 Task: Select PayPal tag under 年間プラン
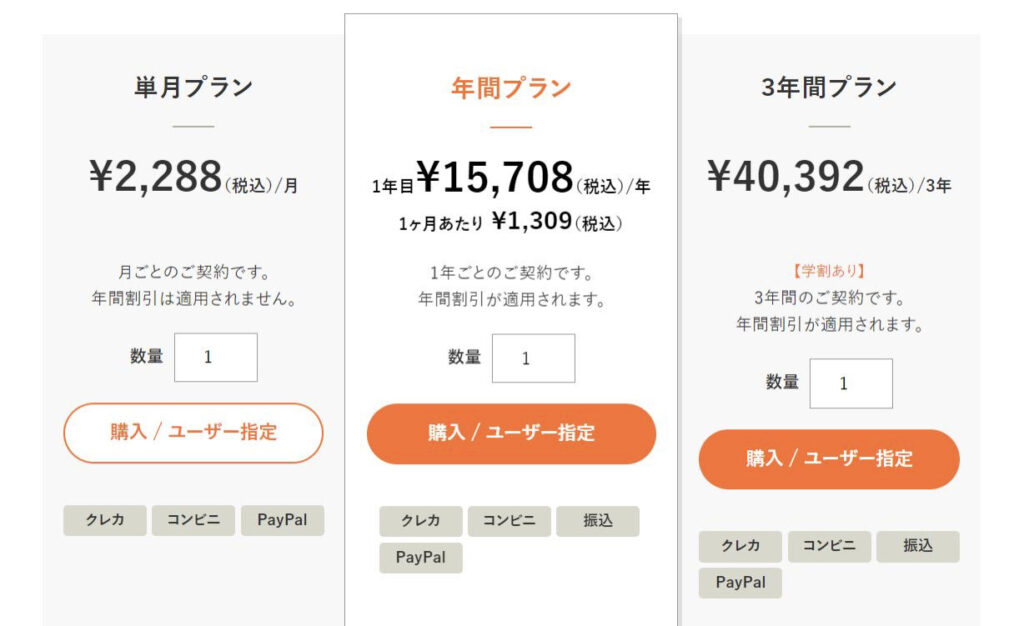point(421,557)
